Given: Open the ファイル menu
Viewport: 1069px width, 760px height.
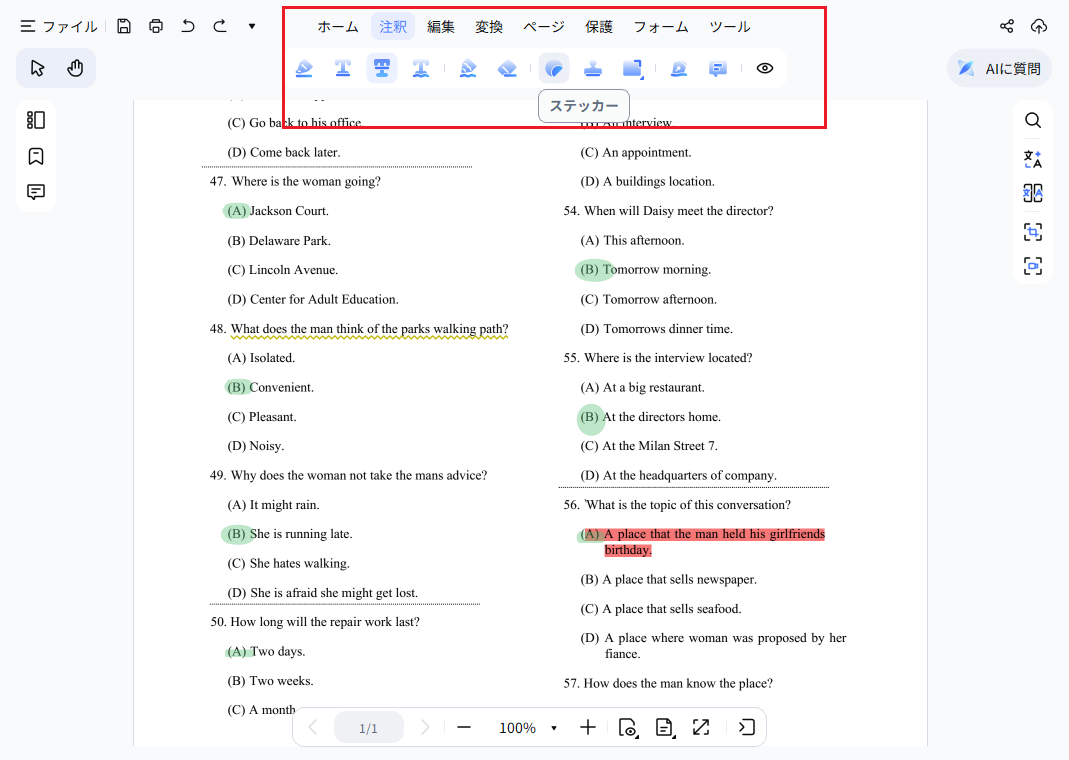Looking at the screenshot, I should [59, 27].
